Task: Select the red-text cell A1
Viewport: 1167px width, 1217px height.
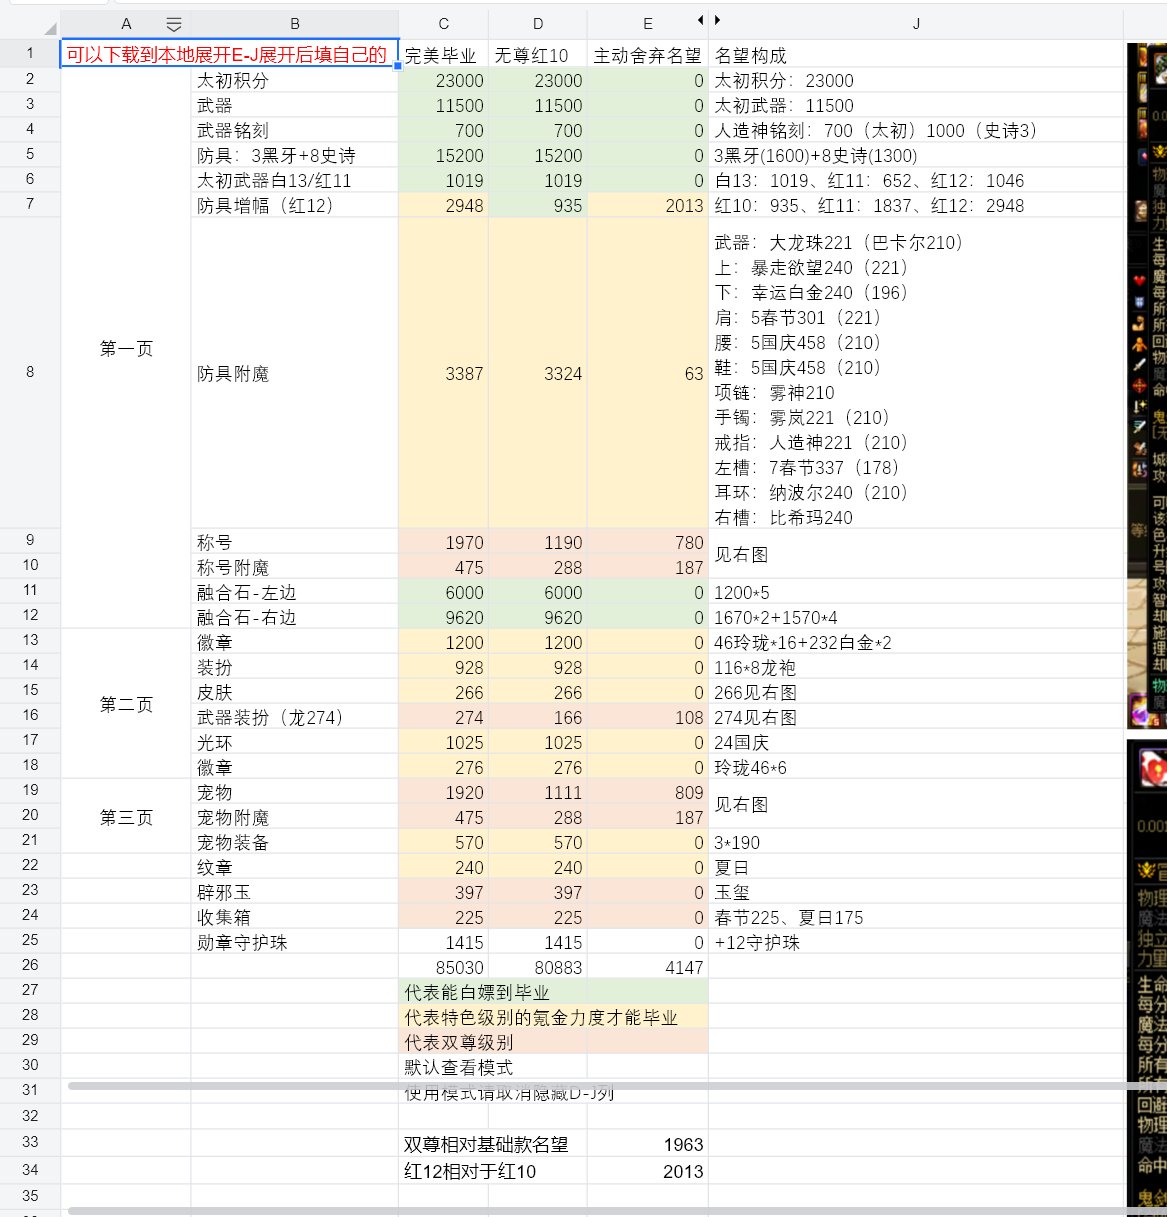Action: pyautogui.click(x=228, y=55)
